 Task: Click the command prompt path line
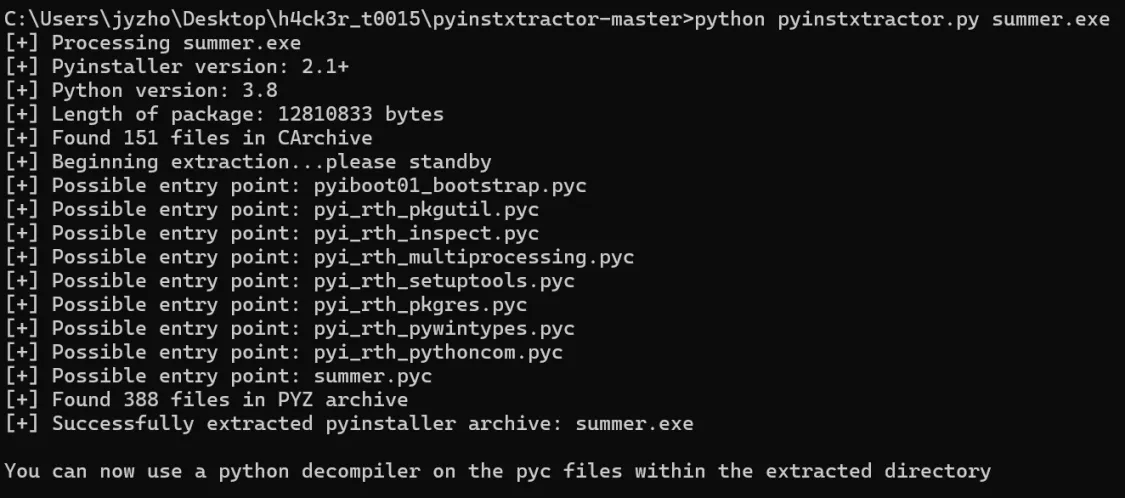tap(557, 19)
